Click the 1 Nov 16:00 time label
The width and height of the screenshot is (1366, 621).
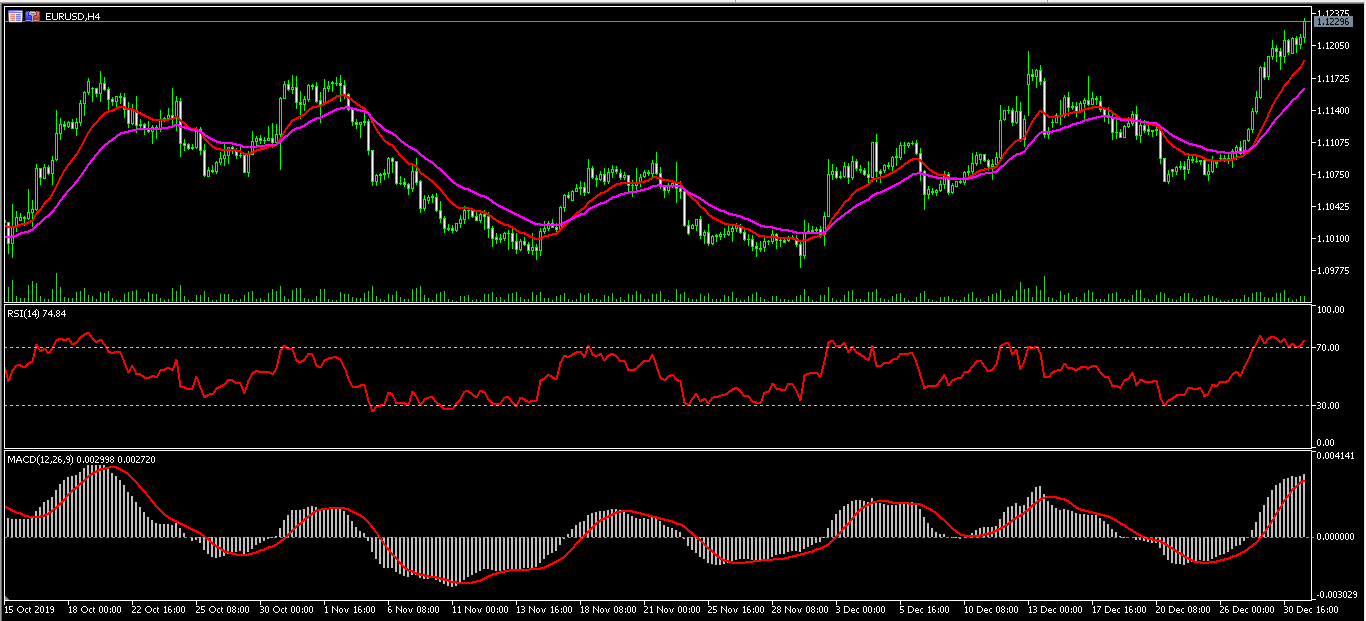click(350, 608)
